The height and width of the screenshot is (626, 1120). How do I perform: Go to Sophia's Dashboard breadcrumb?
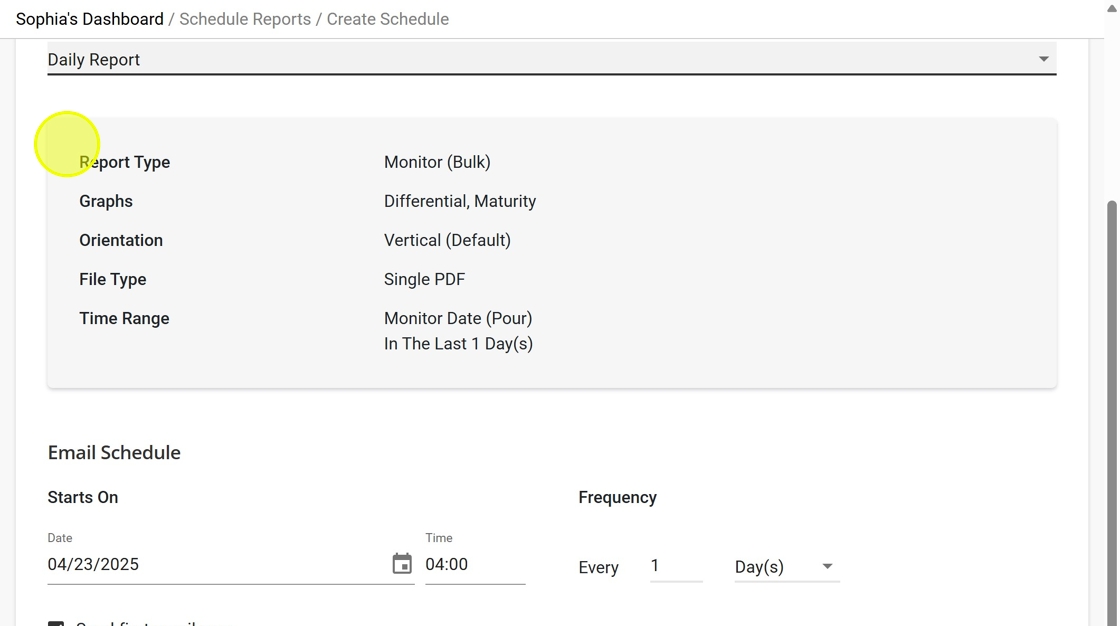tap(89, 19)
